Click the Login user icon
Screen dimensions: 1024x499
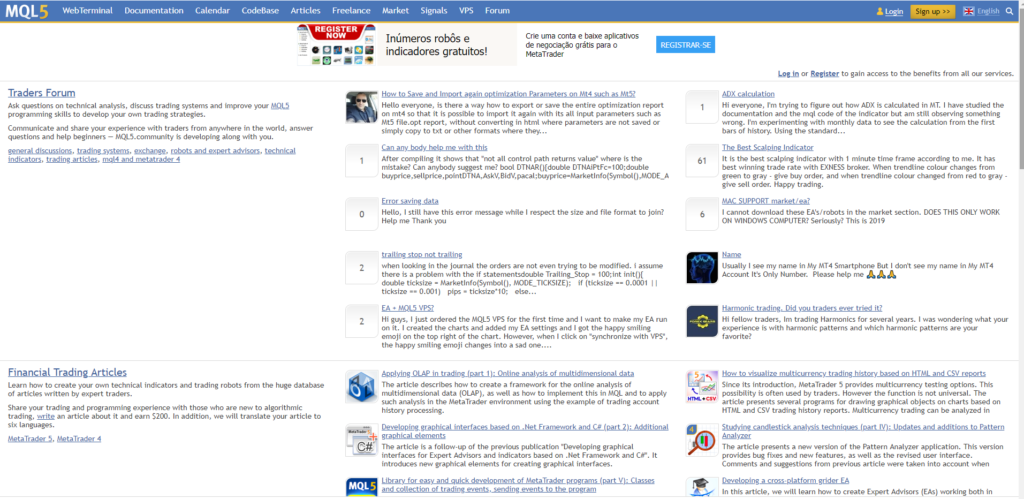[x=880, y=12]
